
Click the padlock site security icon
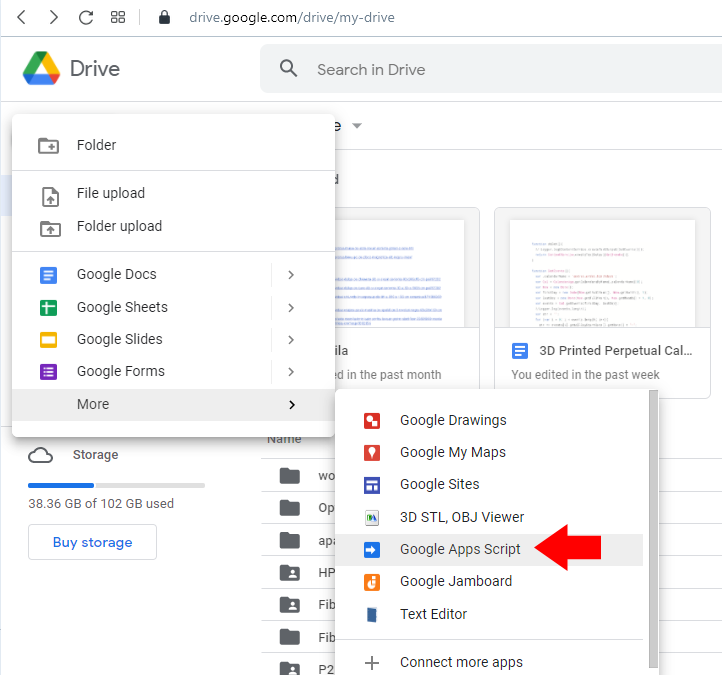tap(164, 17)
